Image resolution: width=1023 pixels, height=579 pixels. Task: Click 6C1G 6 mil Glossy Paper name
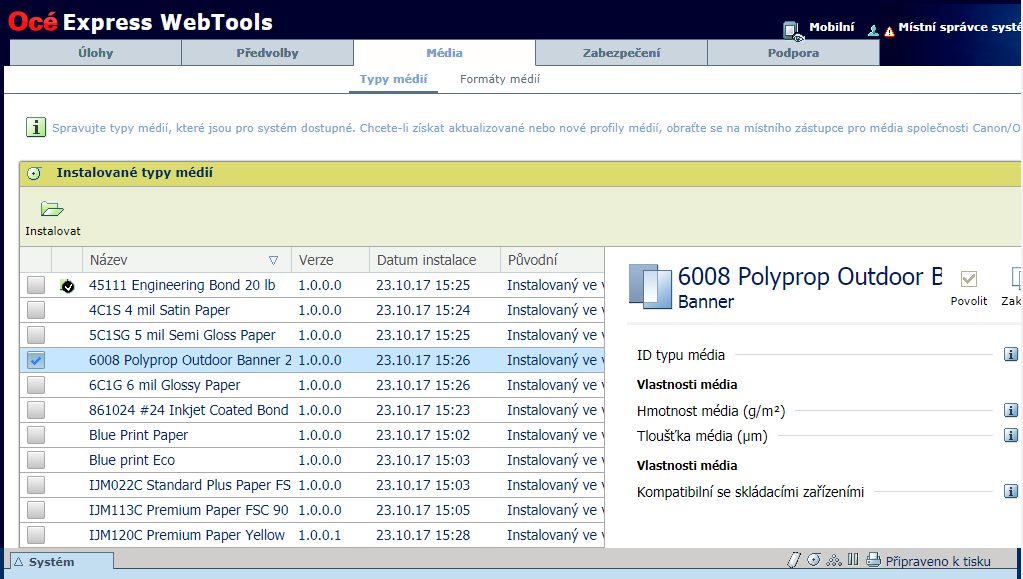pyautogui.click(x=164, y=385)
